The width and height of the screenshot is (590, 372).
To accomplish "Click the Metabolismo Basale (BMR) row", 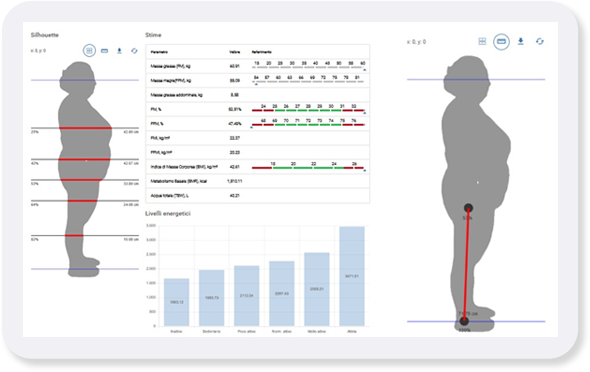I will pyautogui.click(x=258, y=181).
